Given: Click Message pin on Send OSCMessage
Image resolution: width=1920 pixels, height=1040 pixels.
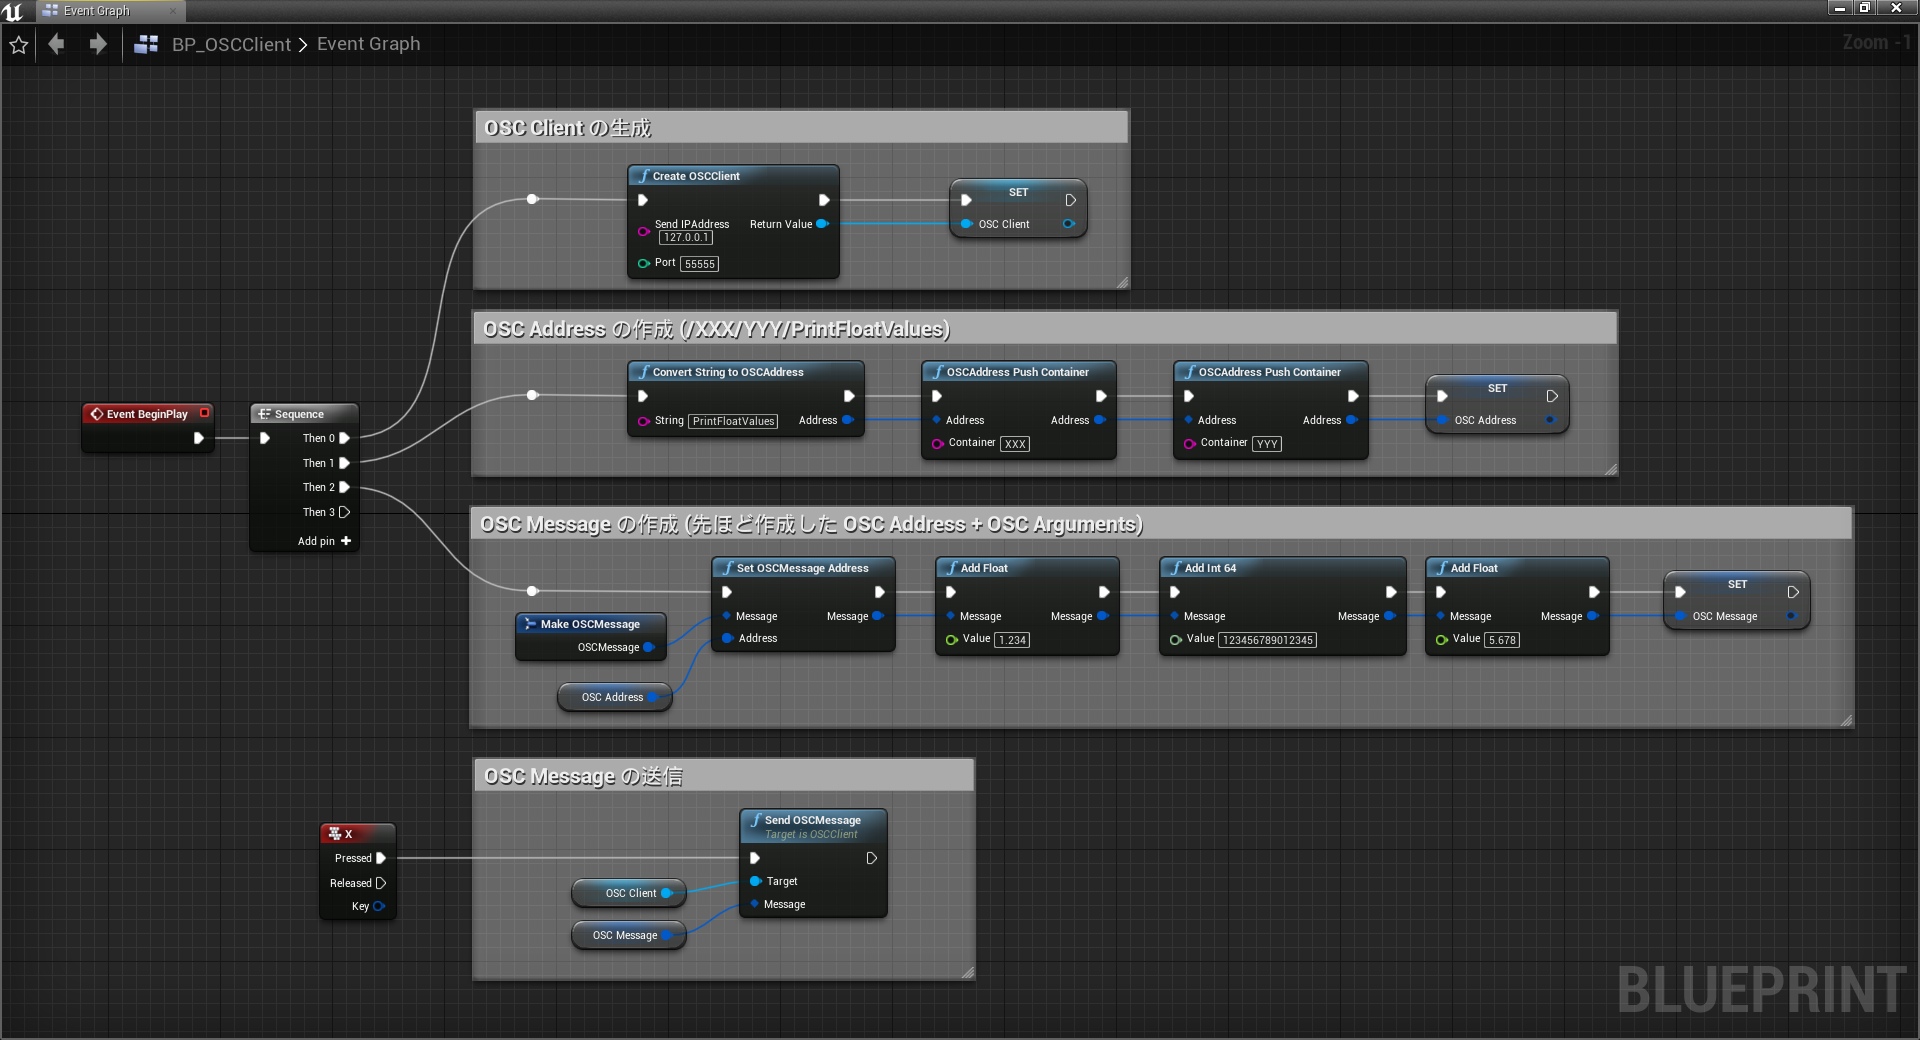Looking at the screenshot, I should (755, 904).
